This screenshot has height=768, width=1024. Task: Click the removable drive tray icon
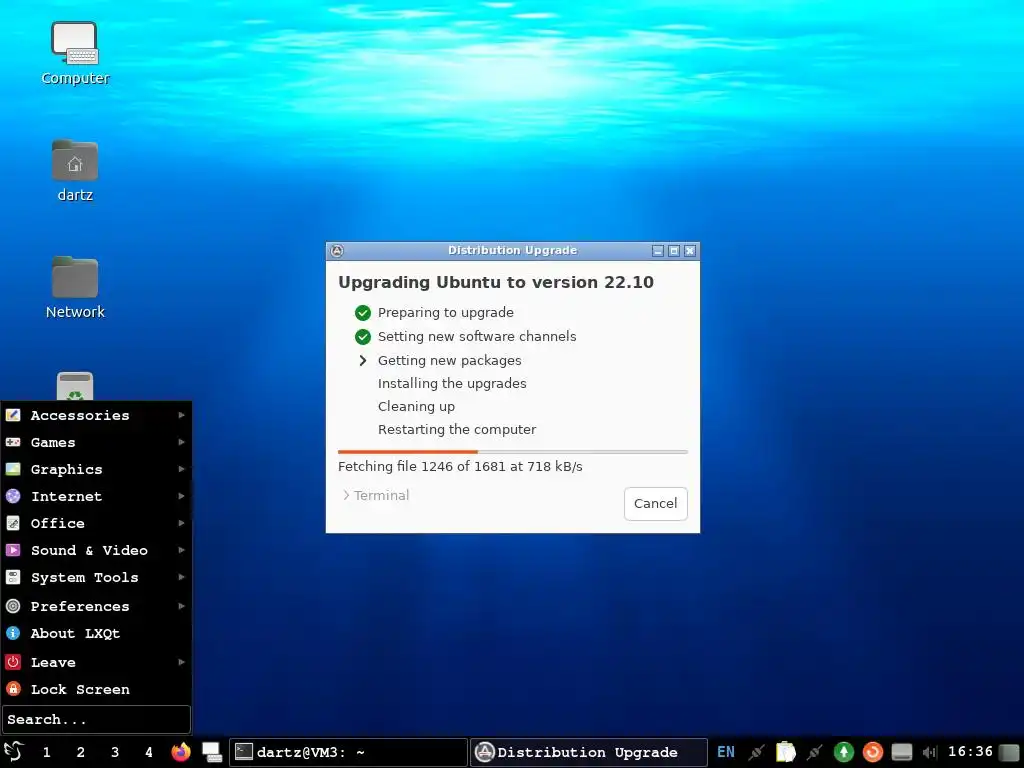point(902,752)
